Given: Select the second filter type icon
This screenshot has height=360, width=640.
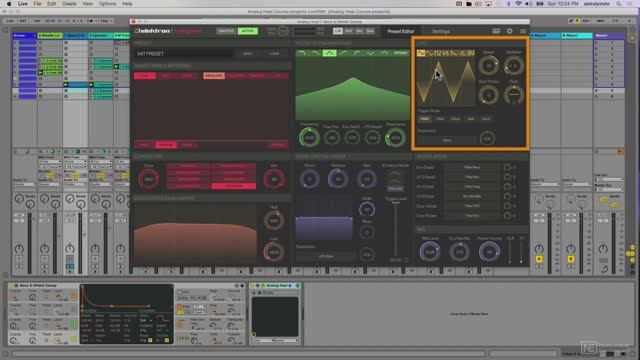Looking at the screenshot, I should (x=316, y=53).
